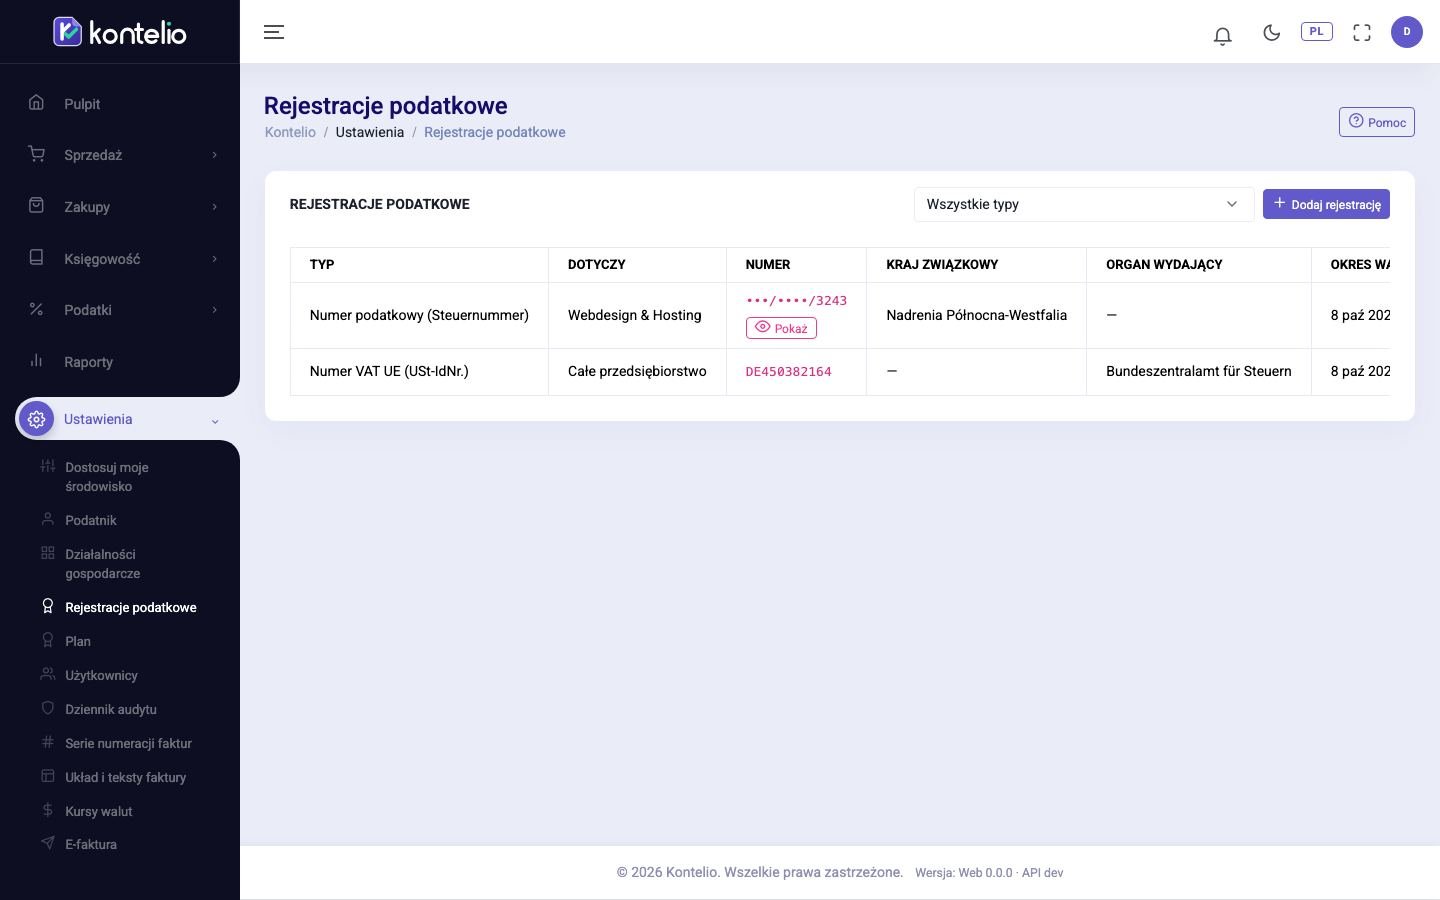Toggle dark mode moon icon
Screen dimensions: 1440x900
(x=1271, y=32)
